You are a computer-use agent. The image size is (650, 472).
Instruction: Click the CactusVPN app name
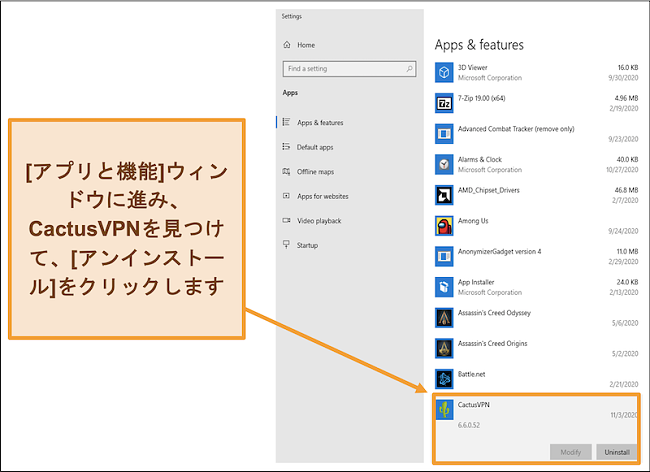(473, 405)
